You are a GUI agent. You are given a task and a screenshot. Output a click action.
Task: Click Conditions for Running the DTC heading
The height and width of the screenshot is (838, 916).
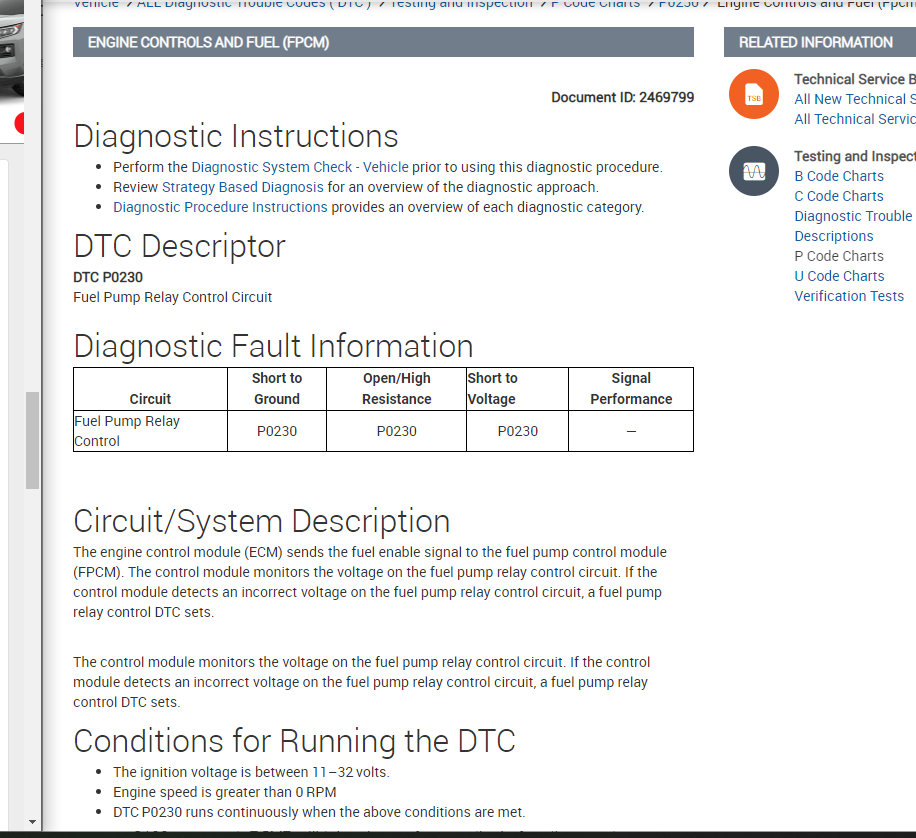(x=294, y=741)
